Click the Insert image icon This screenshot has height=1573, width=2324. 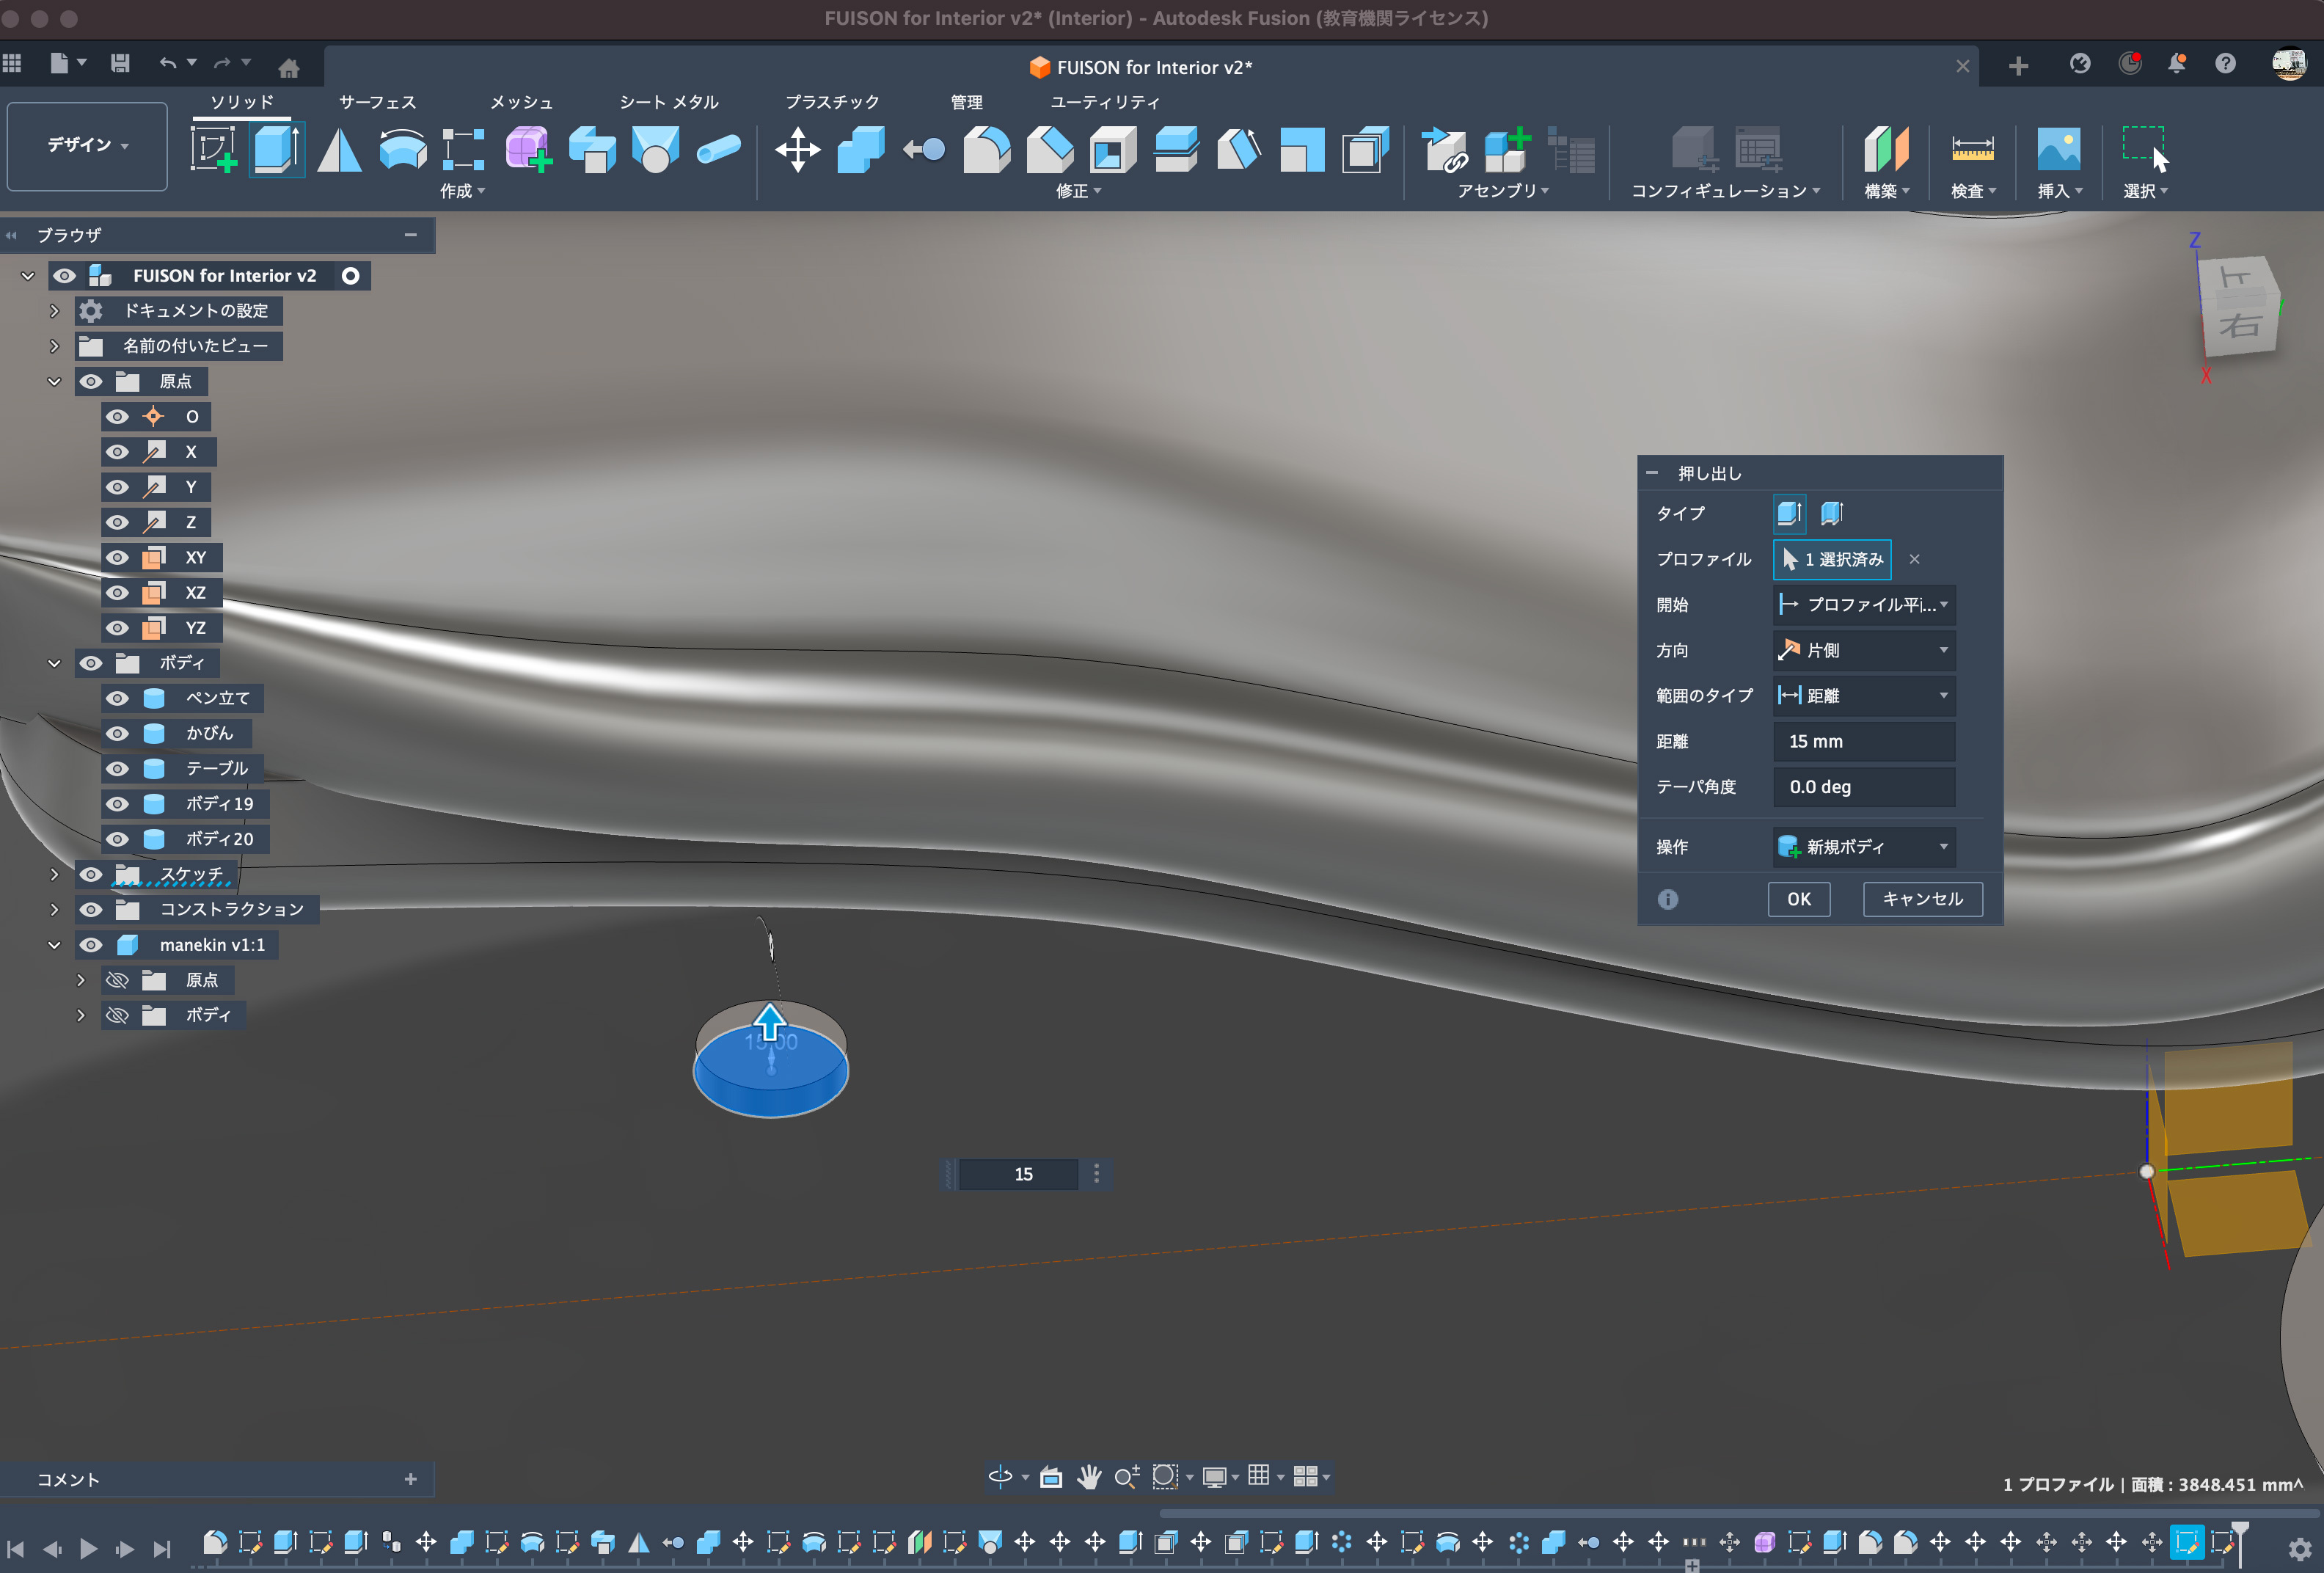tap(2058, 150)
